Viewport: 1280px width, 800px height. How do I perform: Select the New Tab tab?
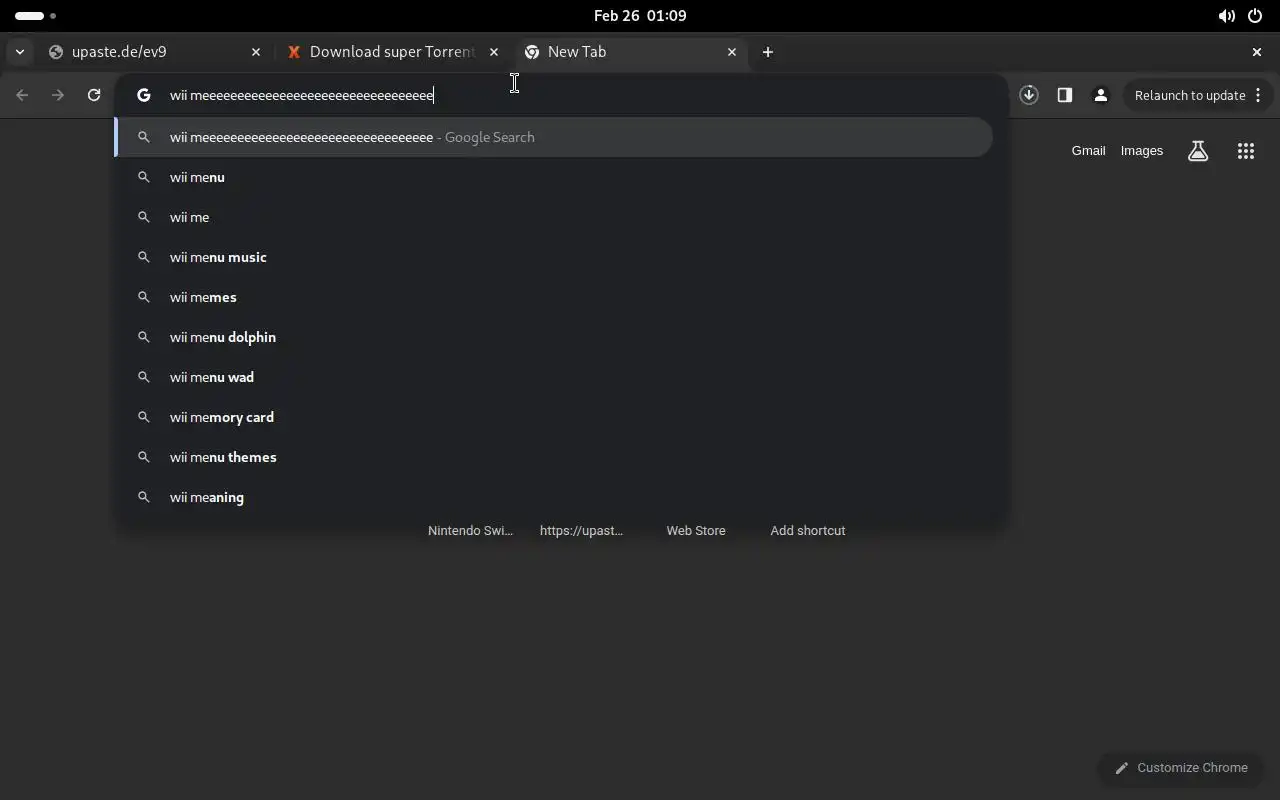pyautogui.click(x=630, y=52)
